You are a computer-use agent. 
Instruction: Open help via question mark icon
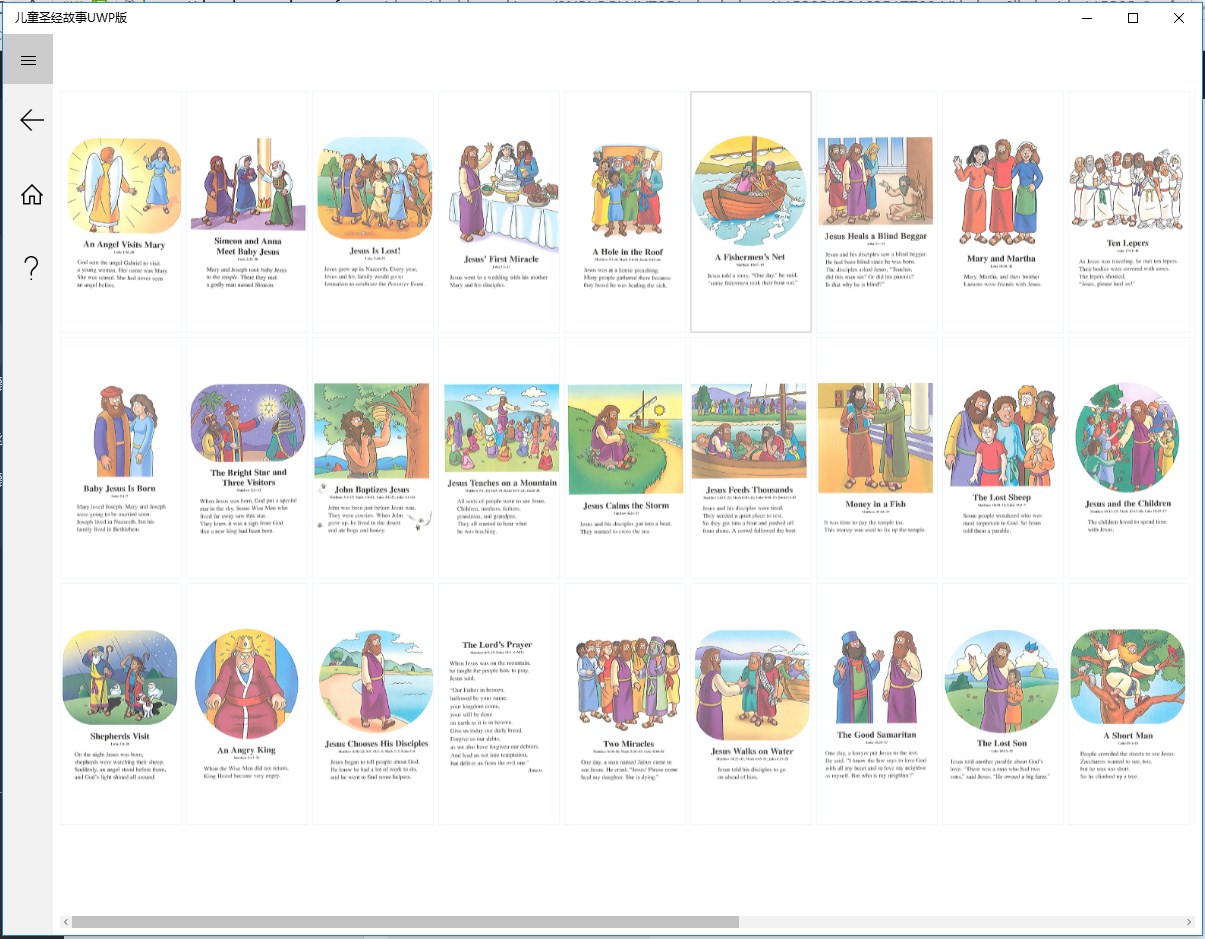point(32,268)
